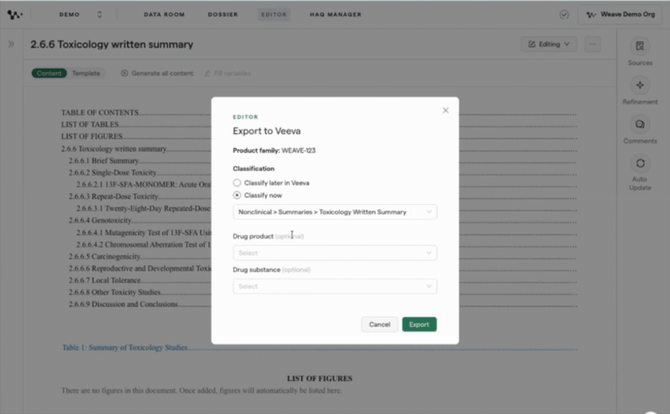
Task: Open the HAQ MANAGER tab
Action: [x=335, y=15]
